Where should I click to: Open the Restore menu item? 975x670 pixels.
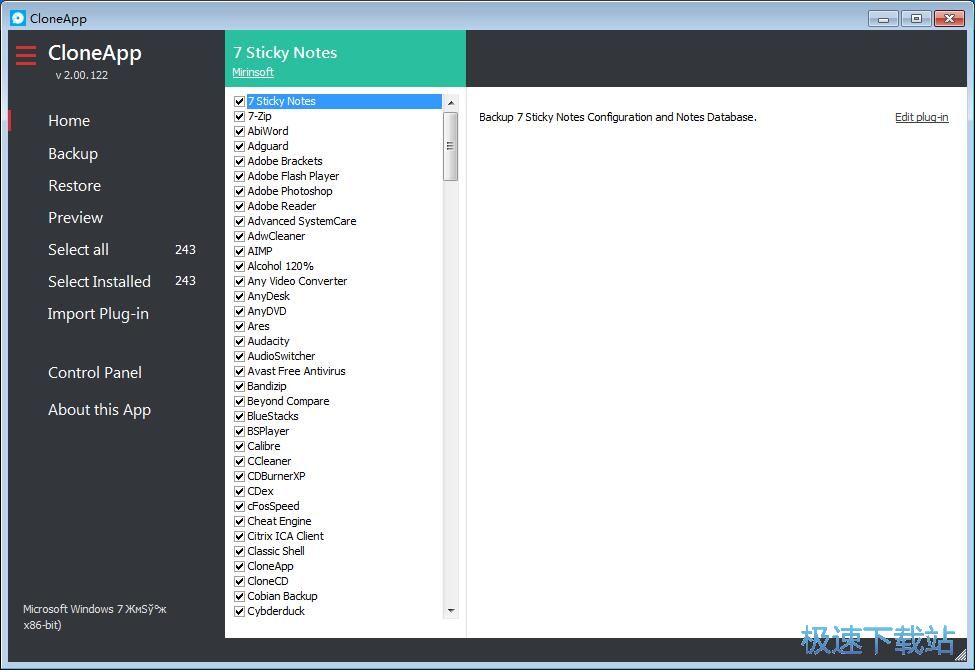coord(75,185)
